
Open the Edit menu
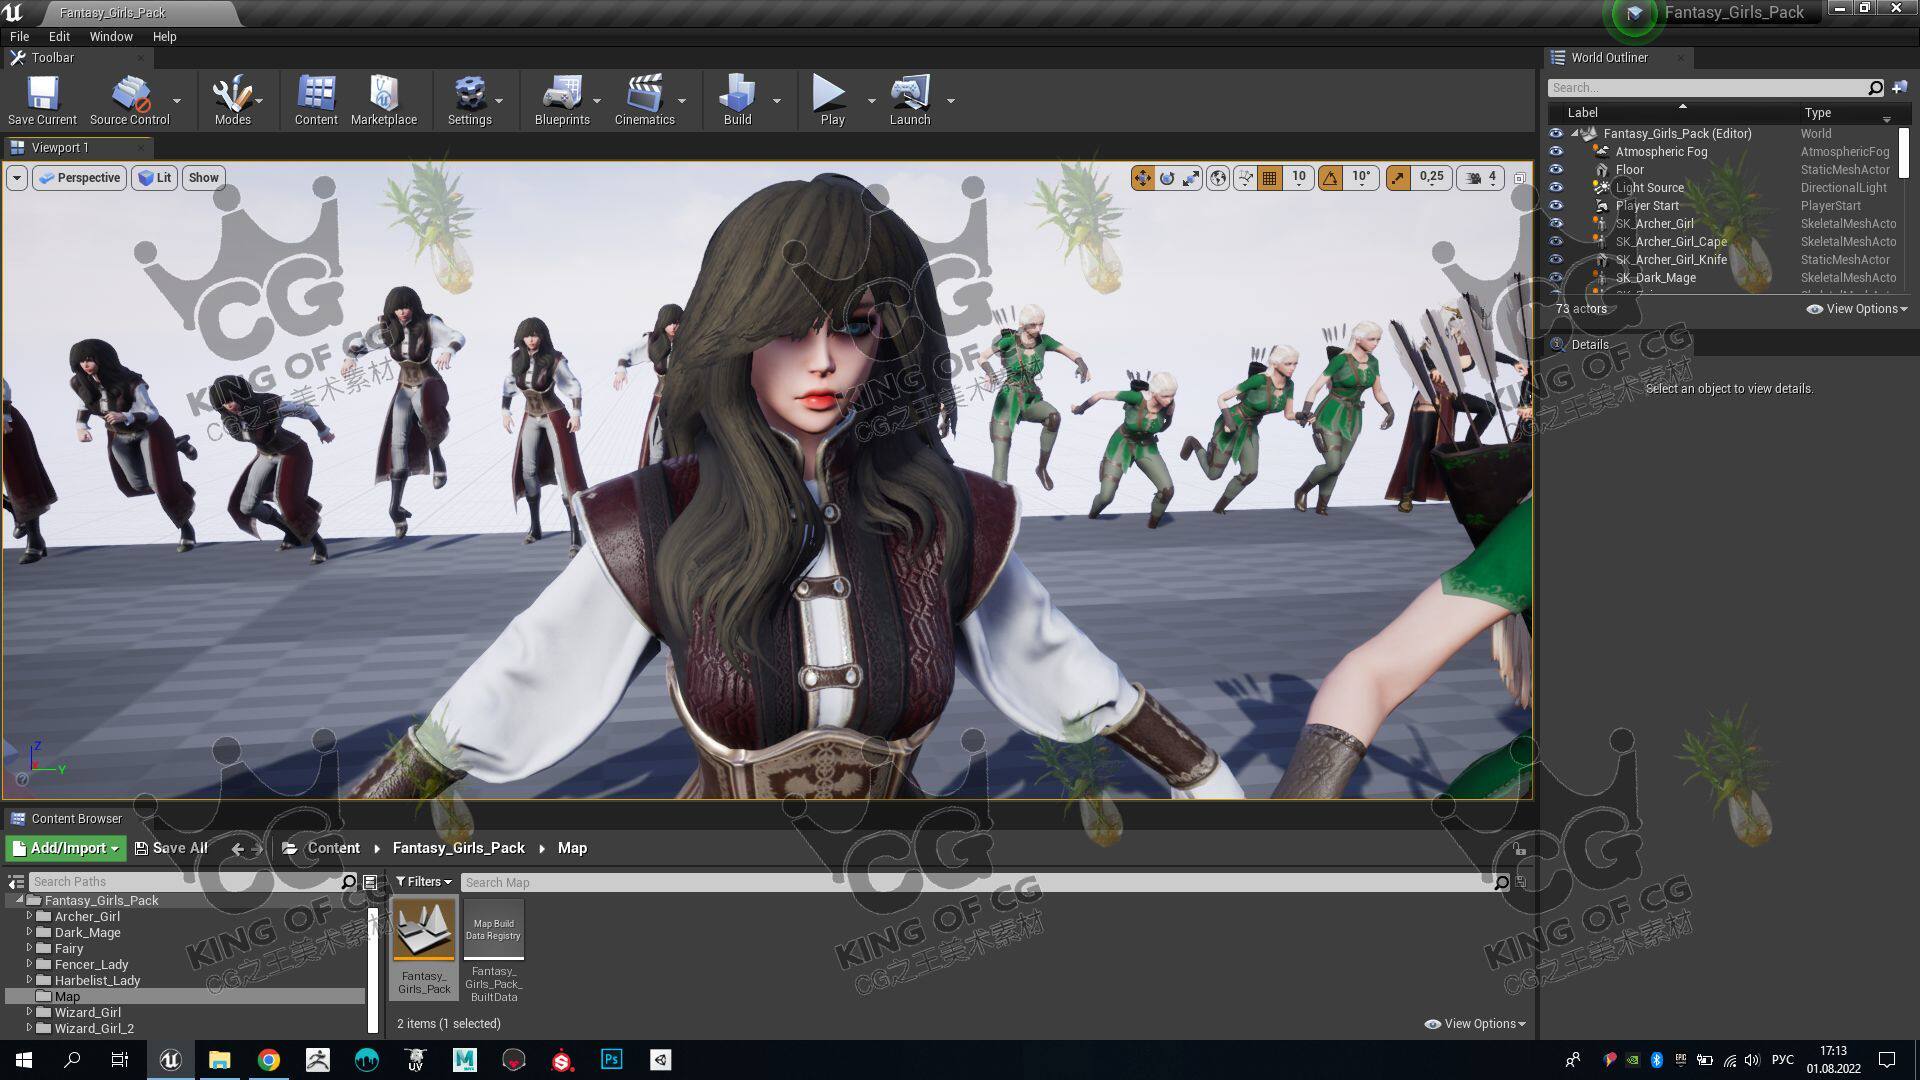coord(59,37)
